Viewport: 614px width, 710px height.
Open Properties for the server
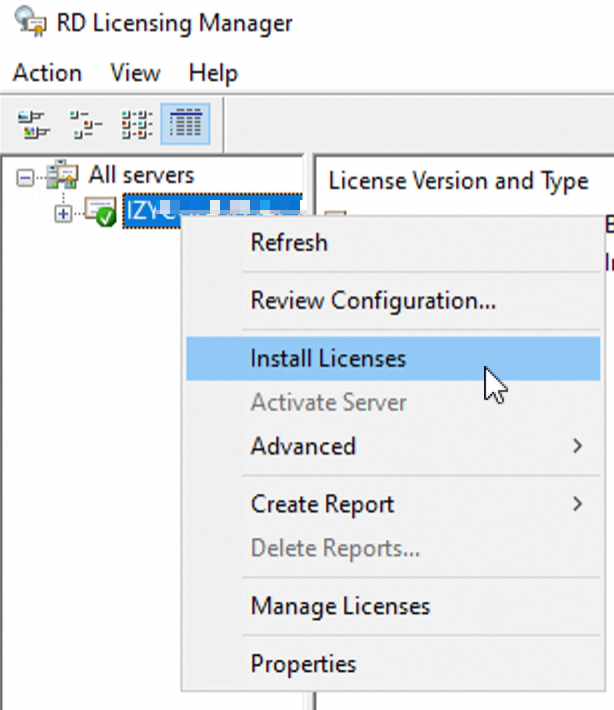[x=303, y=664]
